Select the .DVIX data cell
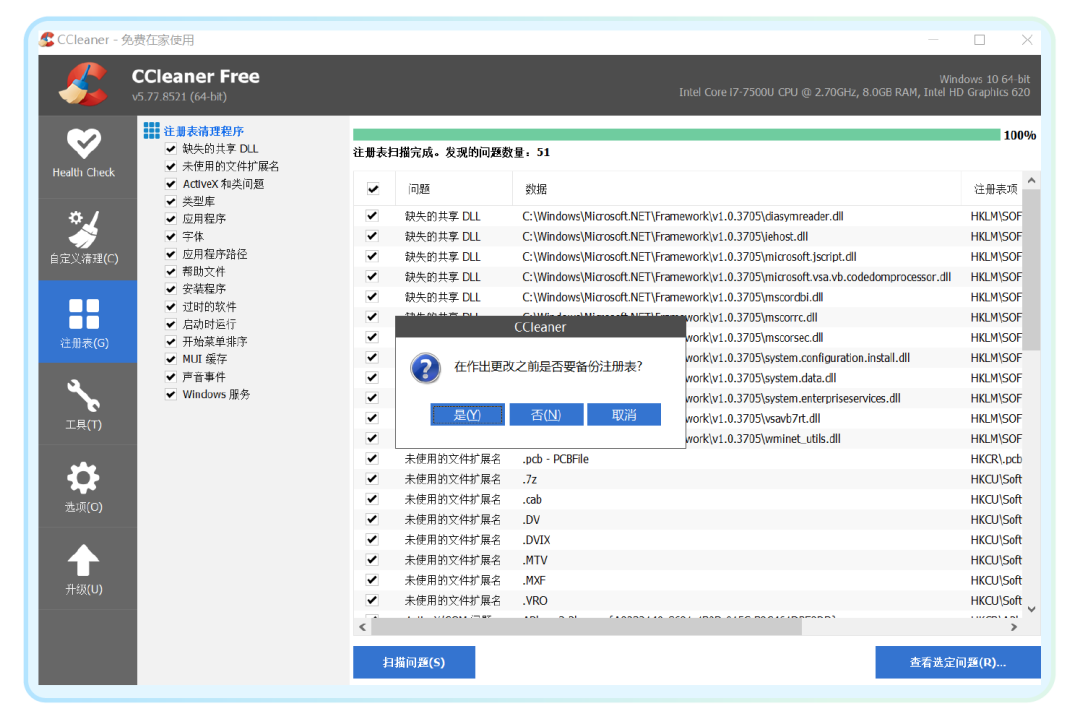This screenshot has width=1080, height=719. tap(536, 540)
